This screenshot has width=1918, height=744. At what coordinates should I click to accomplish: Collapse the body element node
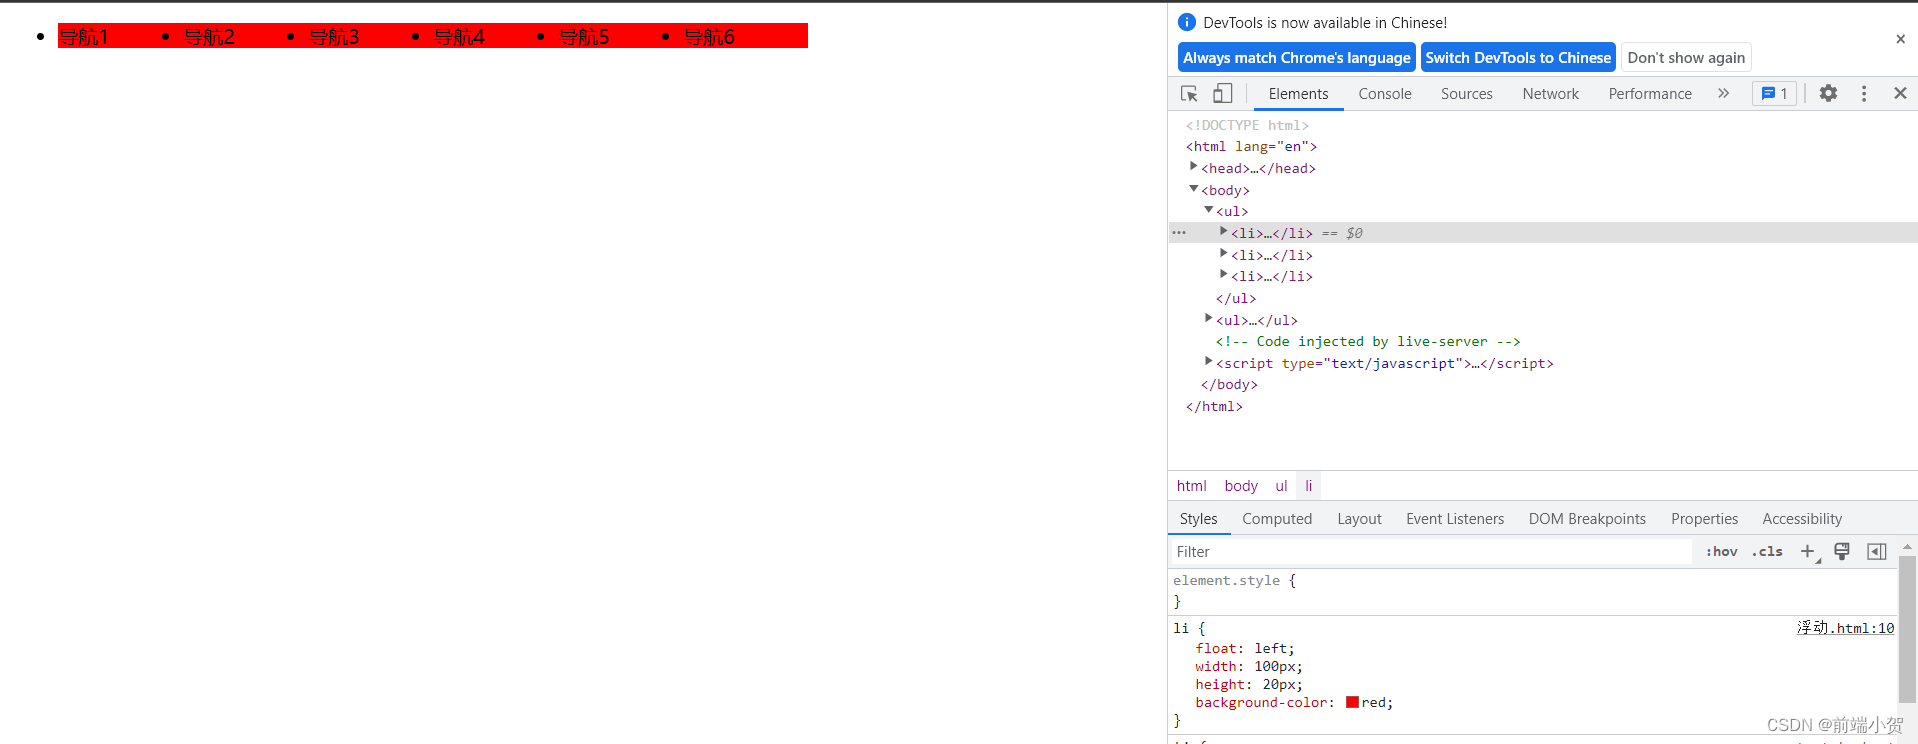pyautogui.click(x=1193, y=188)
